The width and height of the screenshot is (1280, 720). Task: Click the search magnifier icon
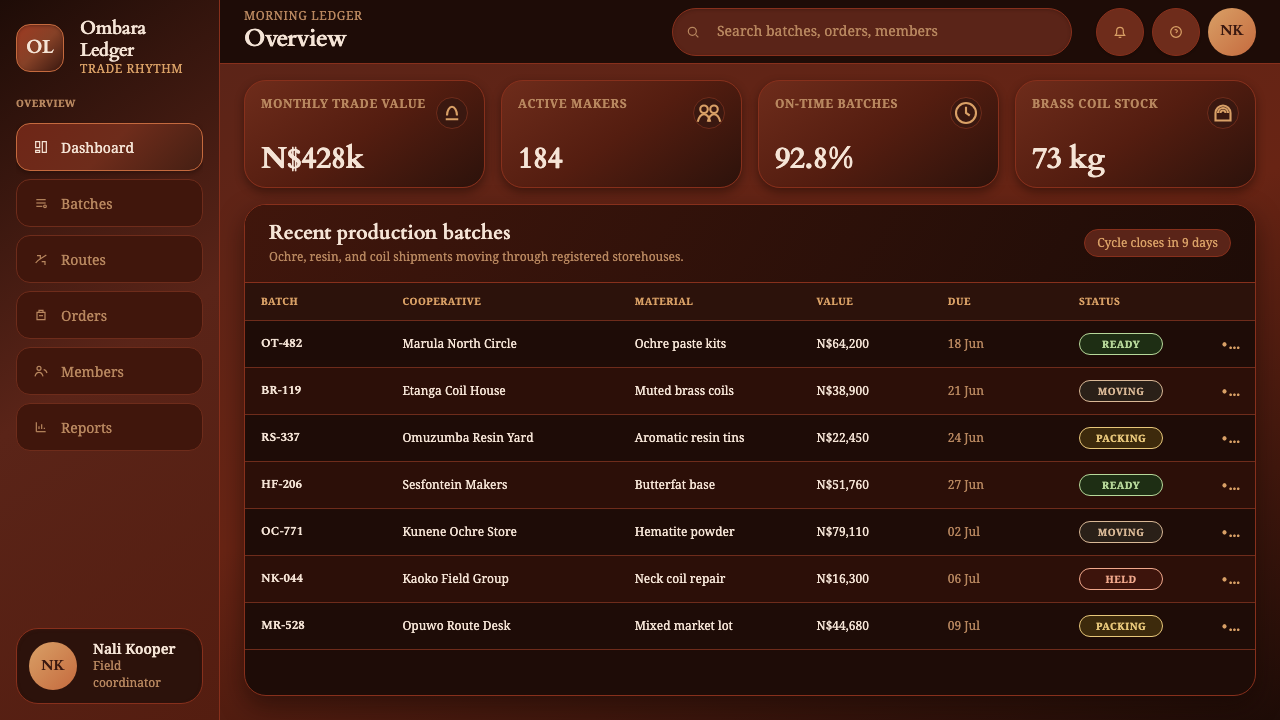693,32
